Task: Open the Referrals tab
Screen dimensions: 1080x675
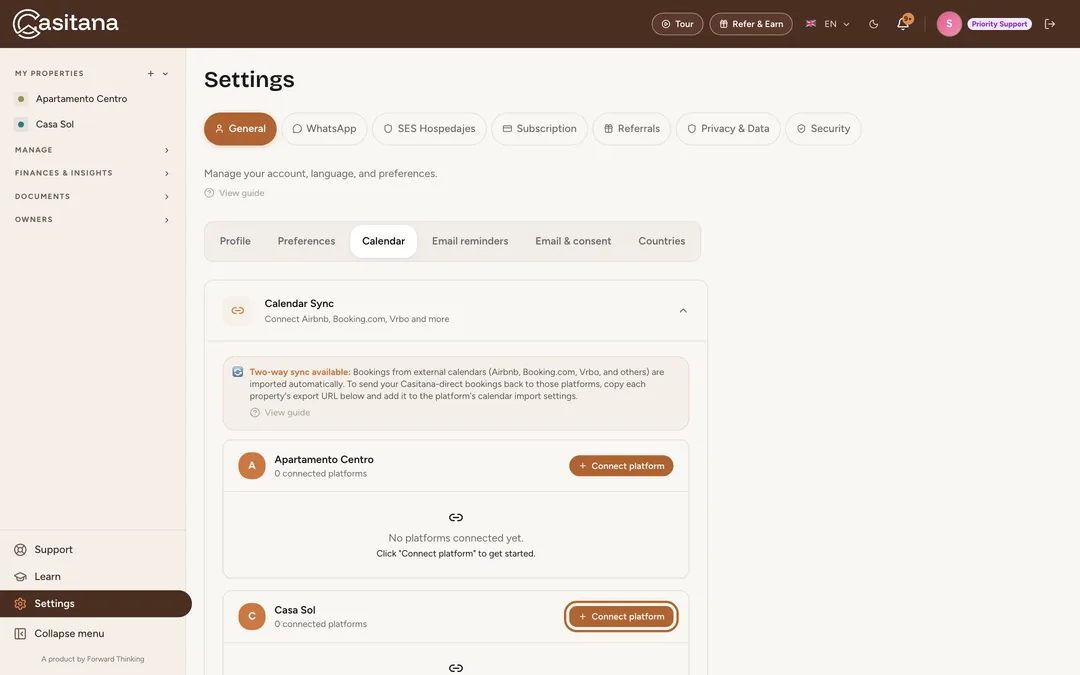Action: click(632, 129)
